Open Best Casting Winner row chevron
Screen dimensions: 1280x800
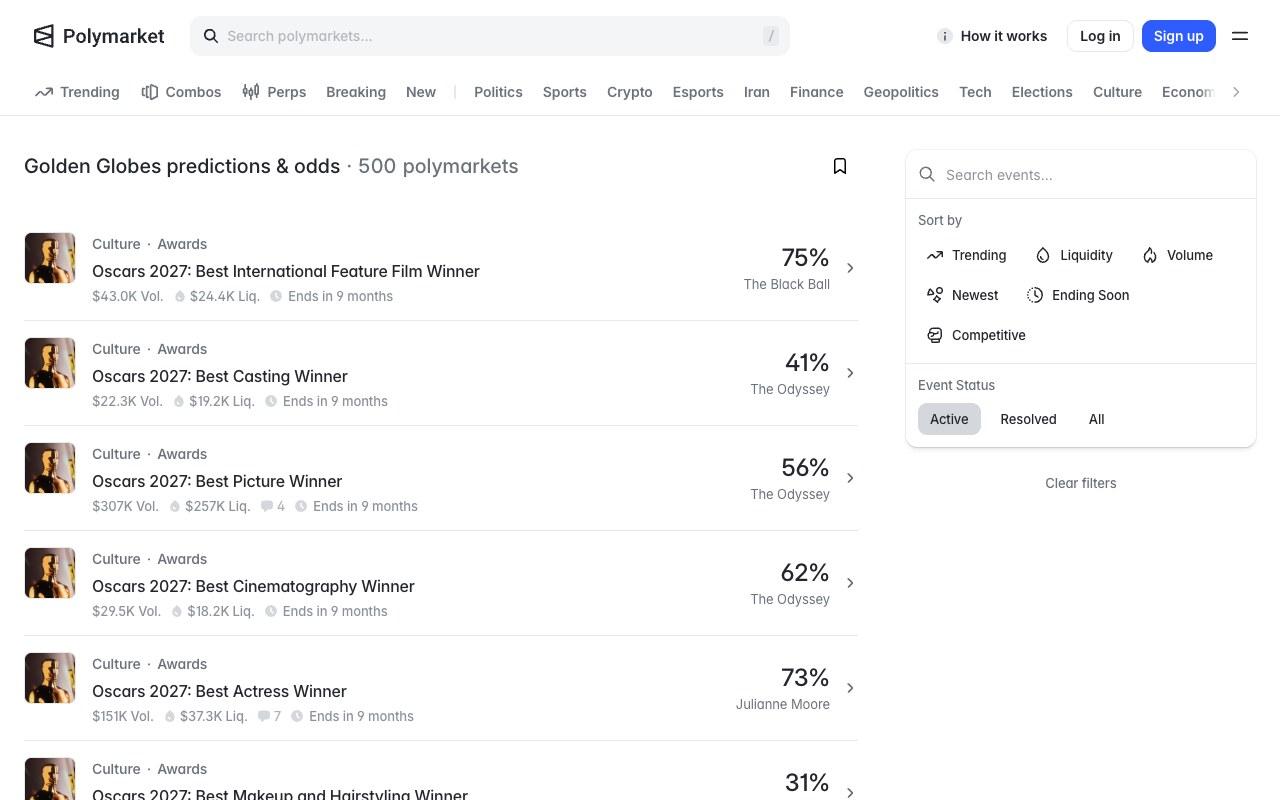click(x=850, y=373)
